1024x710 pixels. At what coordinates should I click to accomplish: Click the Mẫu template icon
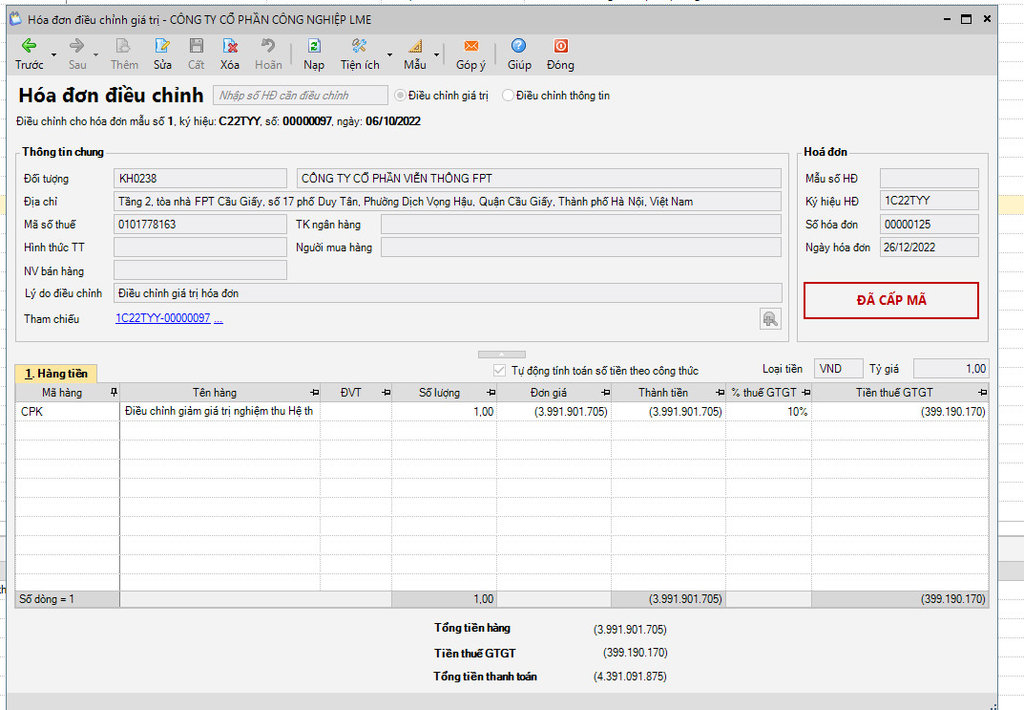coord(415,46)
